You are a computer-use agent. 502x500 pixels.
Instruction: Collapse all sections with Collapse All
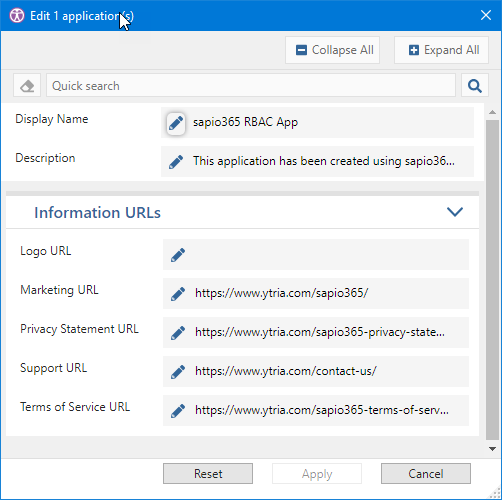click(332, 50)
